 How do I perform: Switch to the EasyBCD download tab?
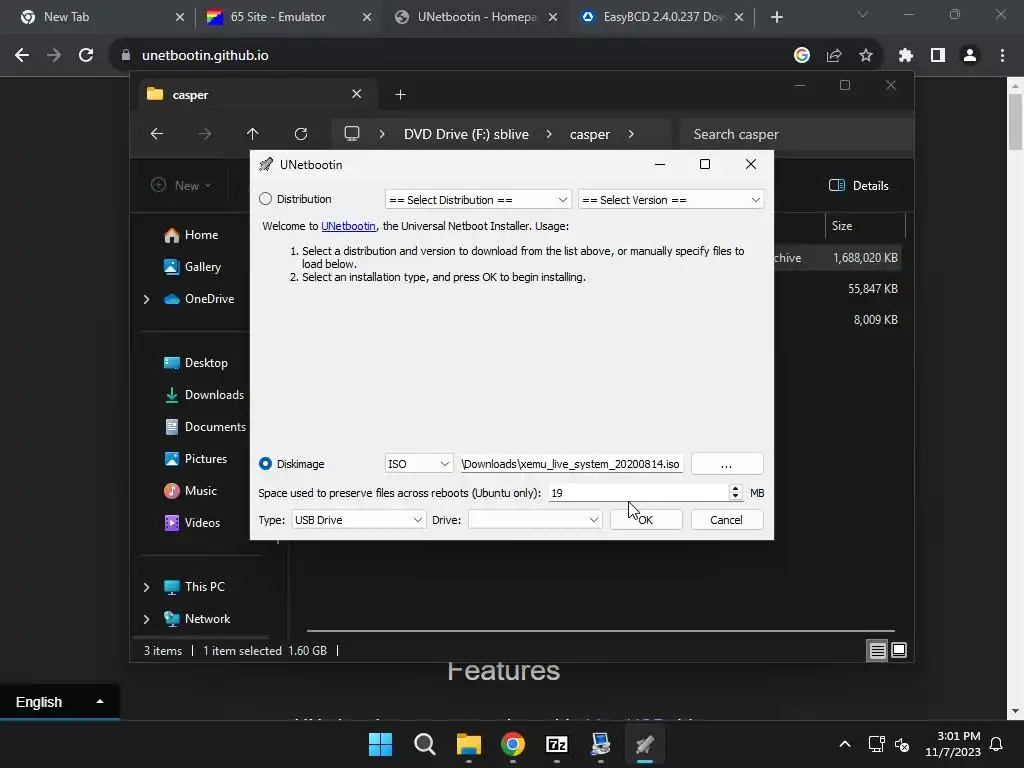660,17
